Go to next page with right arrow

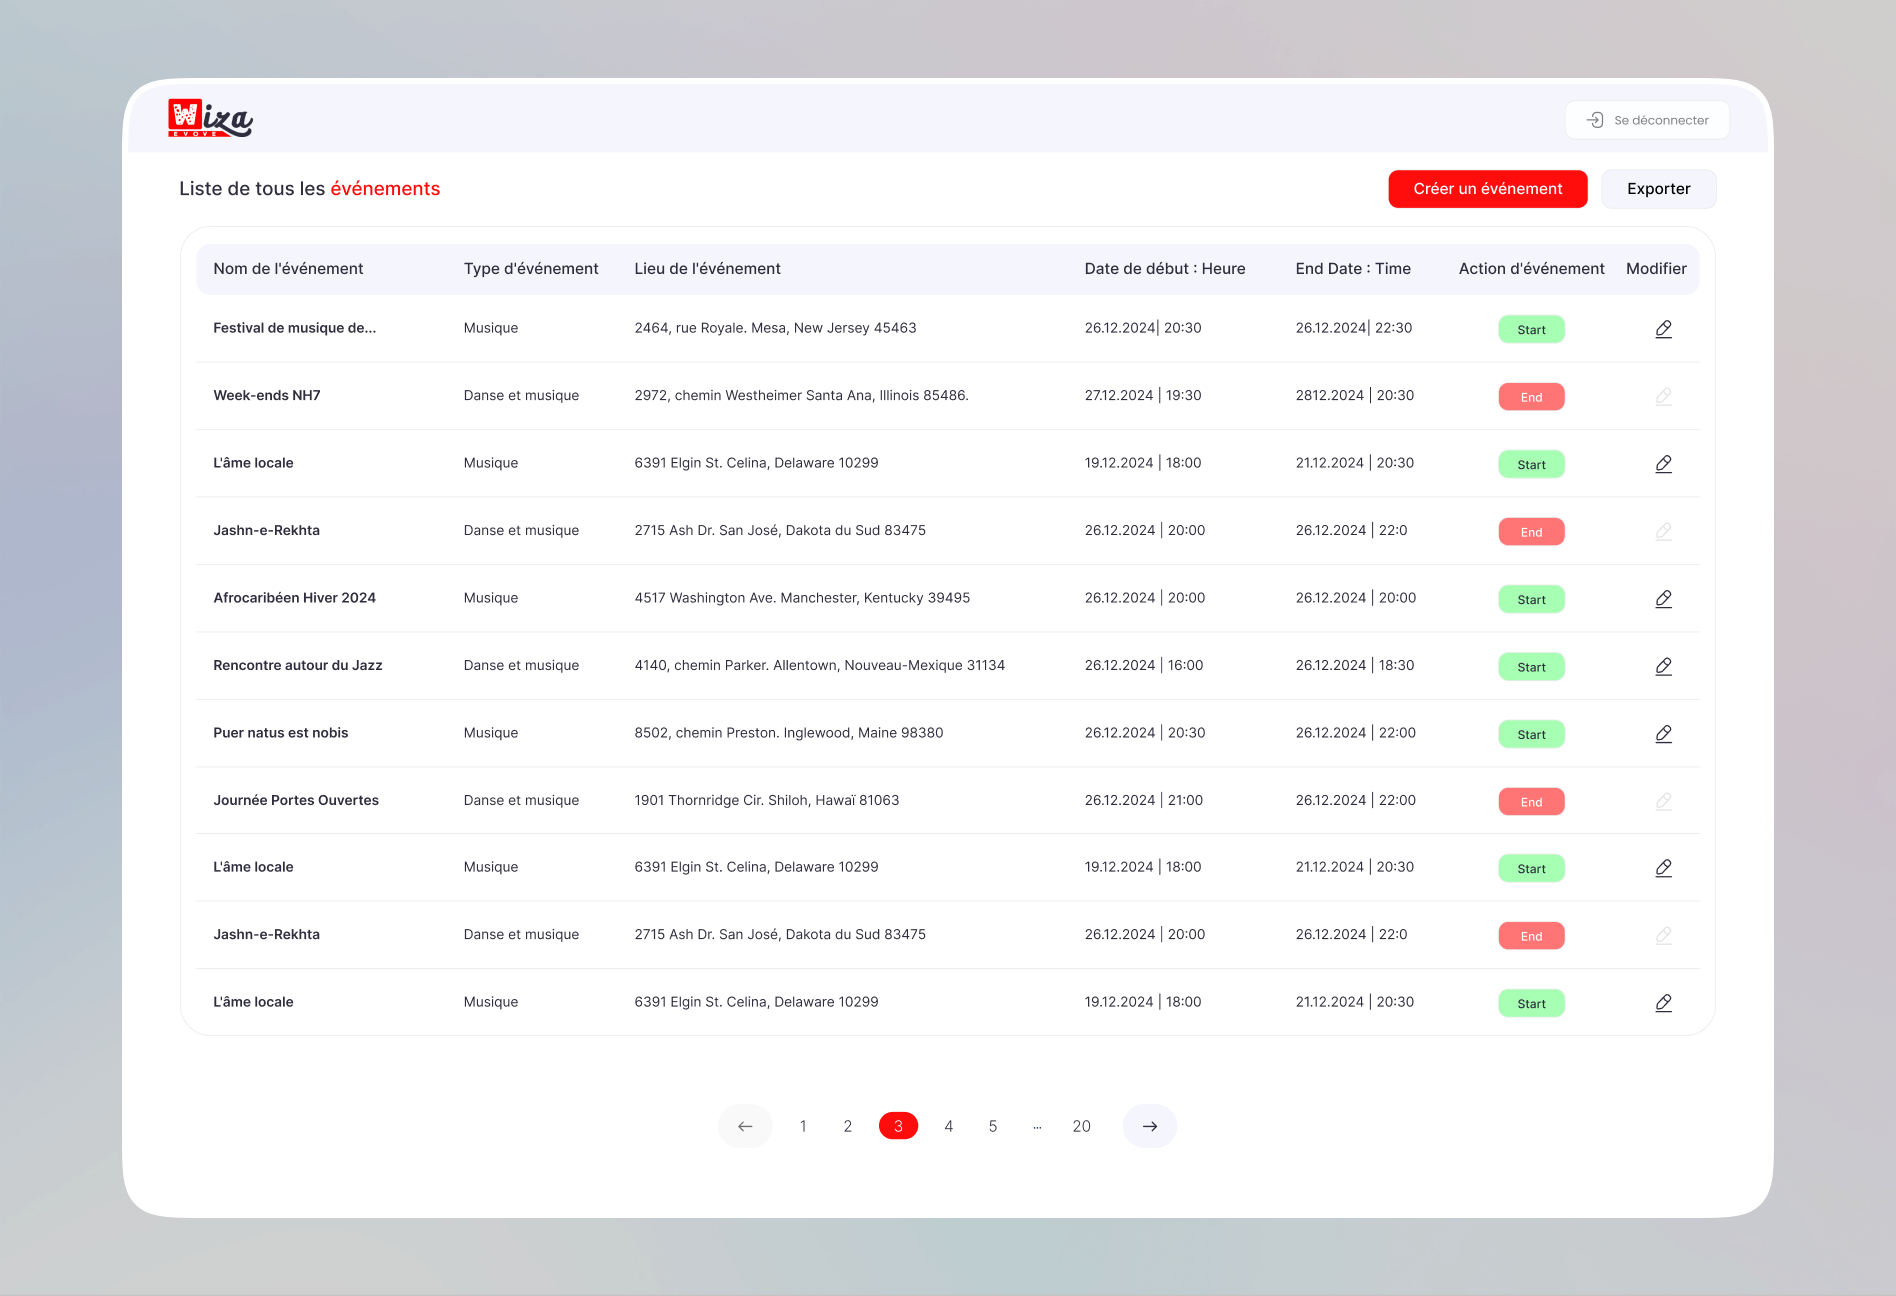point(1149,1126)
